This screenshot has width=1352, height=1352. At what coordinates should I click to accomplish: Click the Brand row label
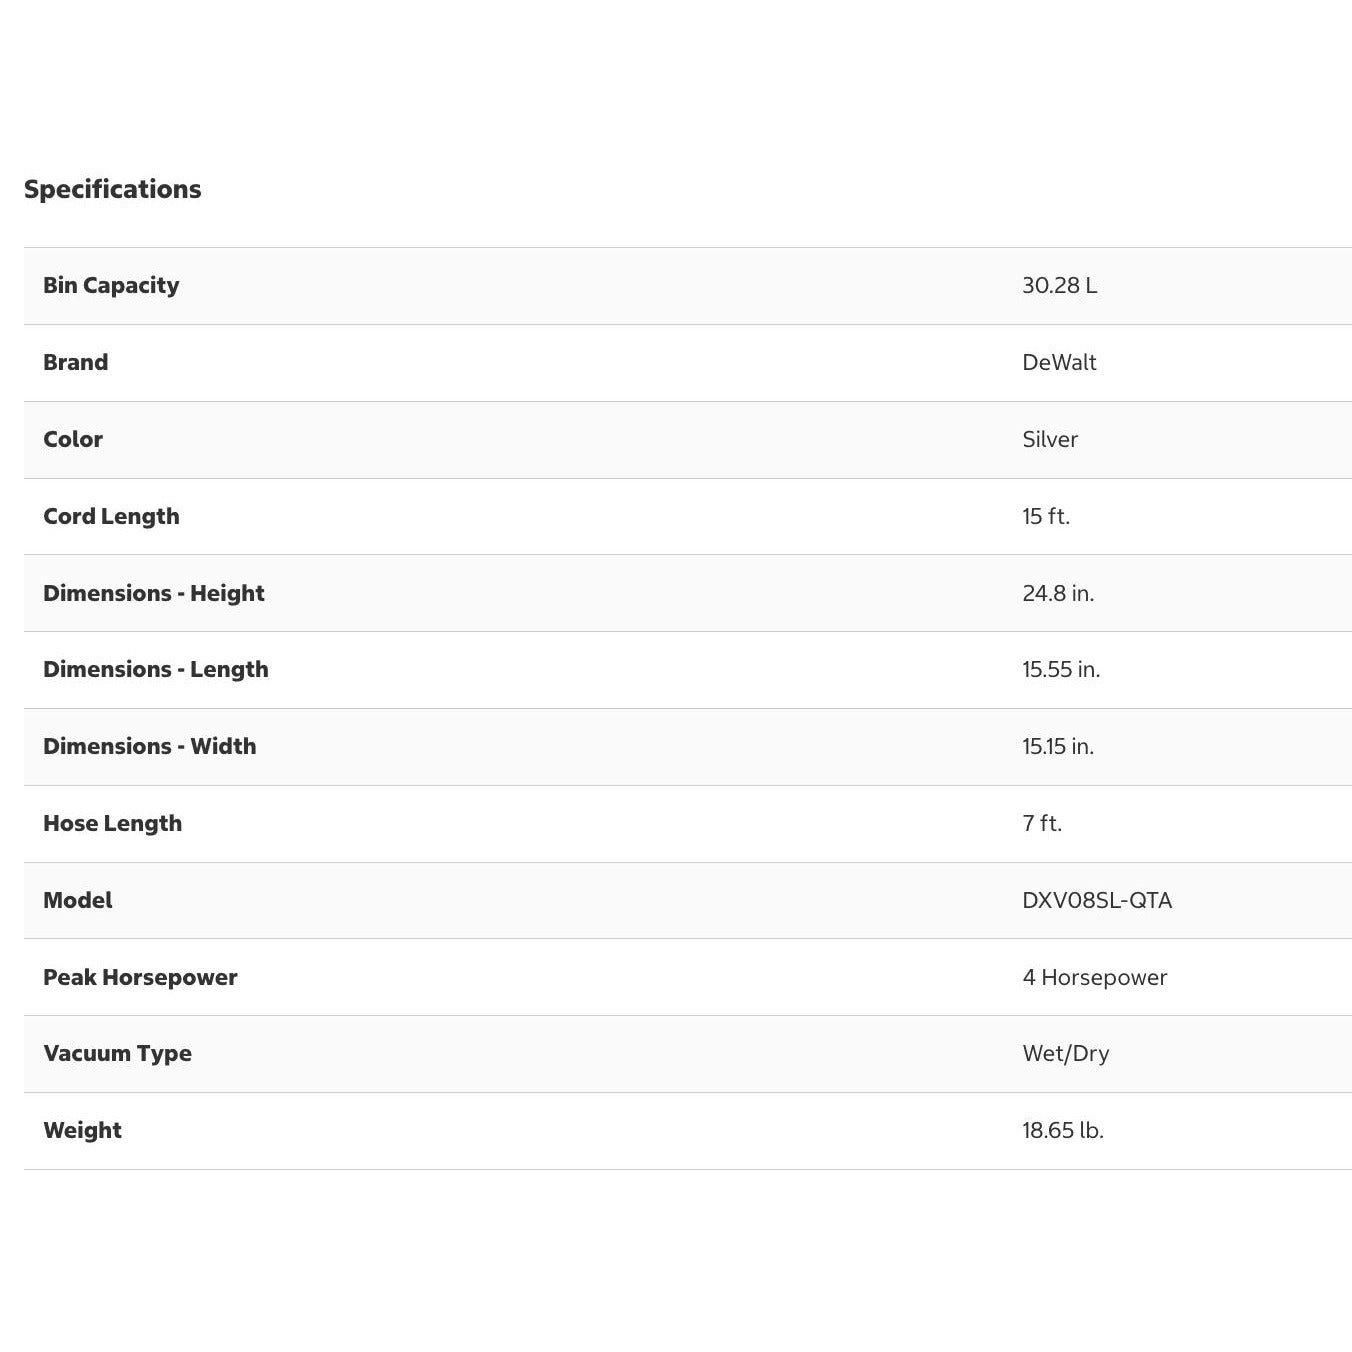[x=75, y=362]
